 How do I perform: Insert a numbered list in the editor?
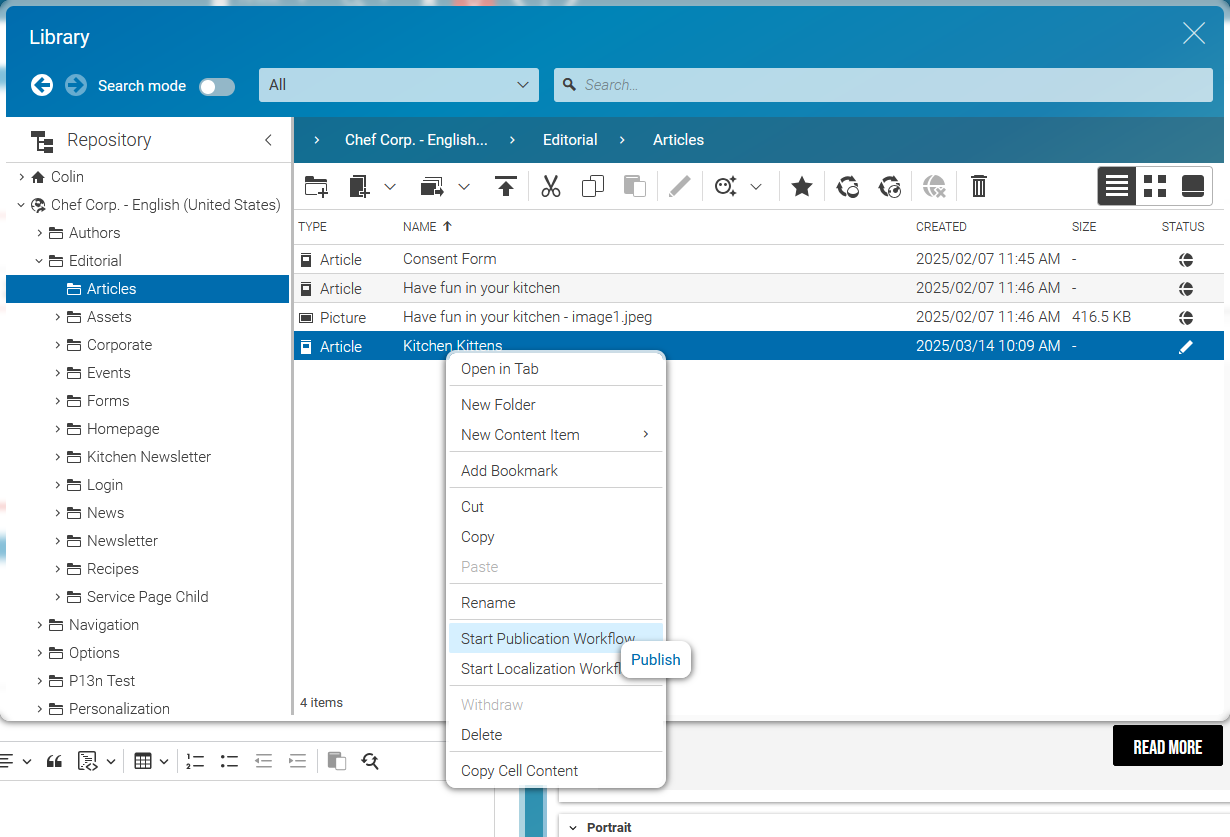click(195, 760)
